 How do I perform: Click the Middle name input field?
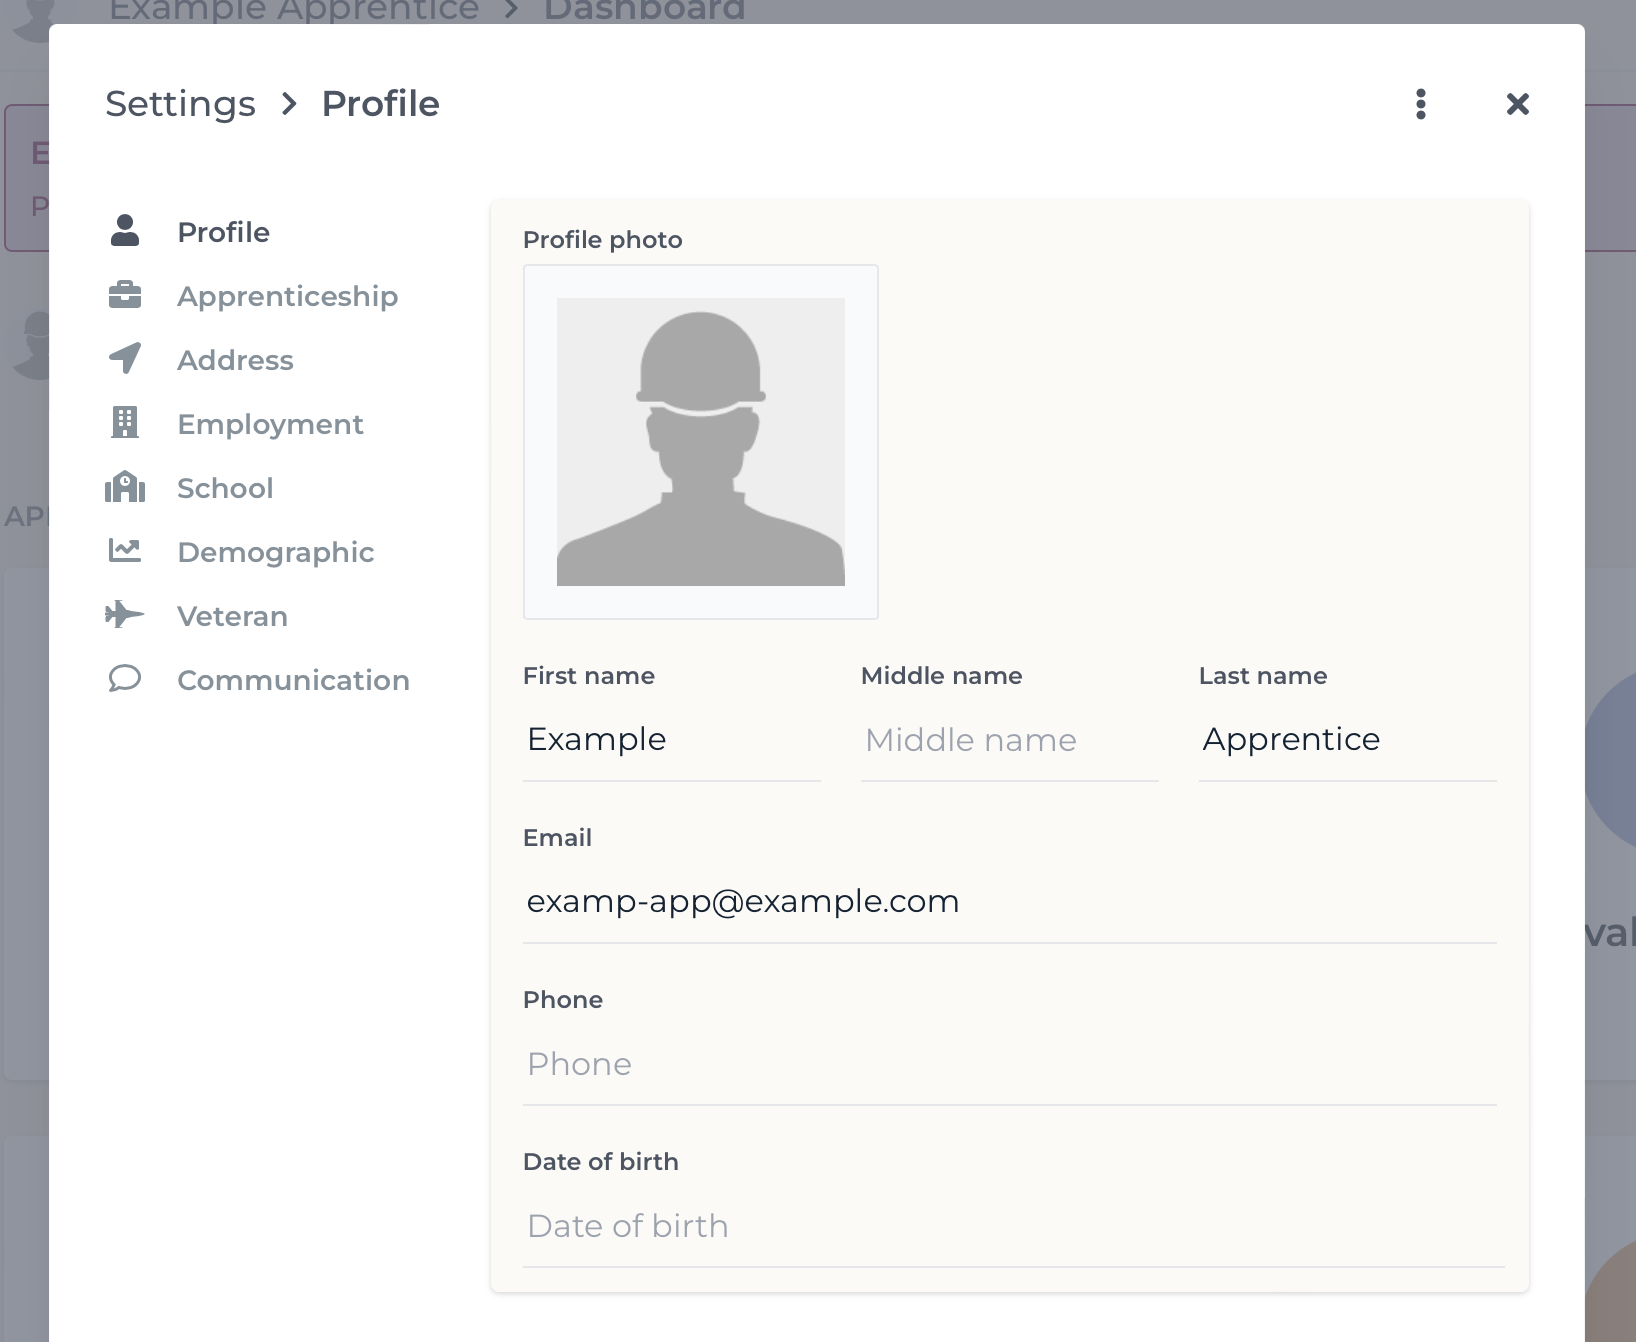click(1010, 740)
